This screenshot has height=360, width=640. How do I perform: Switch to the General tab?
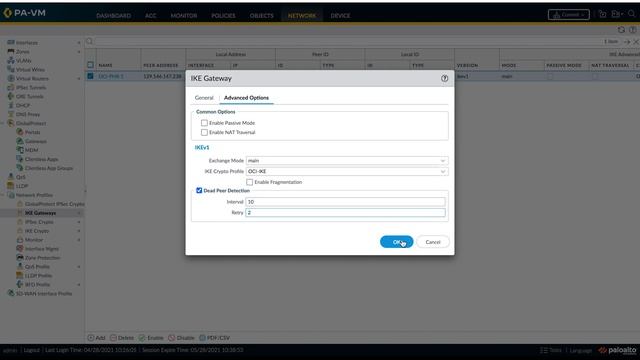204,98
